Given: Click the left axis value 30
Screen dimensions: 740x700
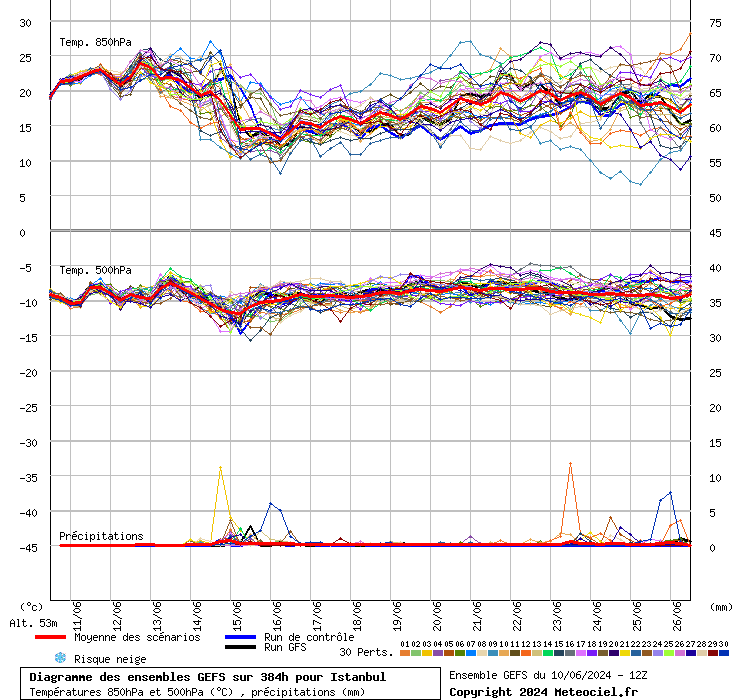Looking at the screenshot, I should (25, 23).
